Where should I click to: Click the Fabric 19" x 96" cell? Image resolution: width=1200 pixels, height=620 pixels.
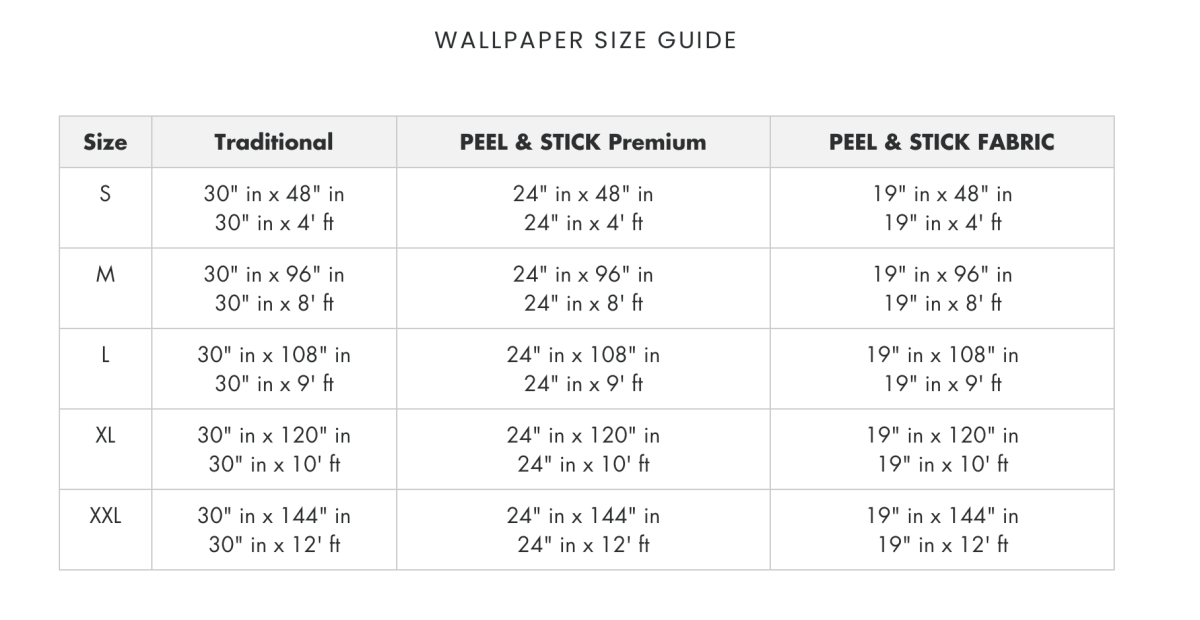click(x=942, y=288)
